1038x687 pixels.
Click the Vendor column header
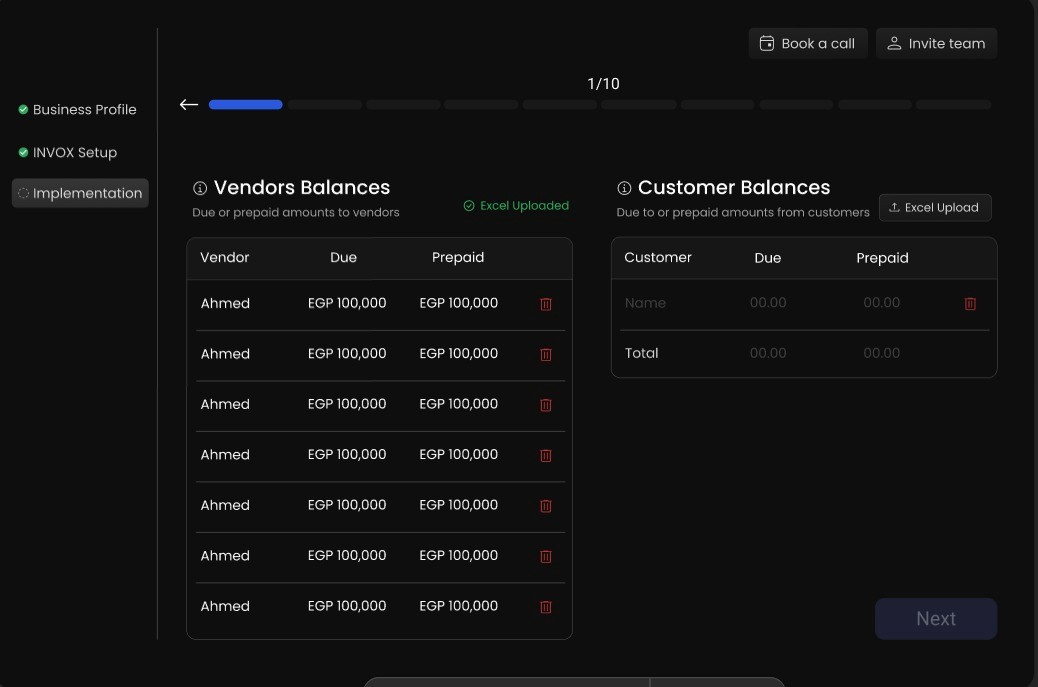[224, 257]
